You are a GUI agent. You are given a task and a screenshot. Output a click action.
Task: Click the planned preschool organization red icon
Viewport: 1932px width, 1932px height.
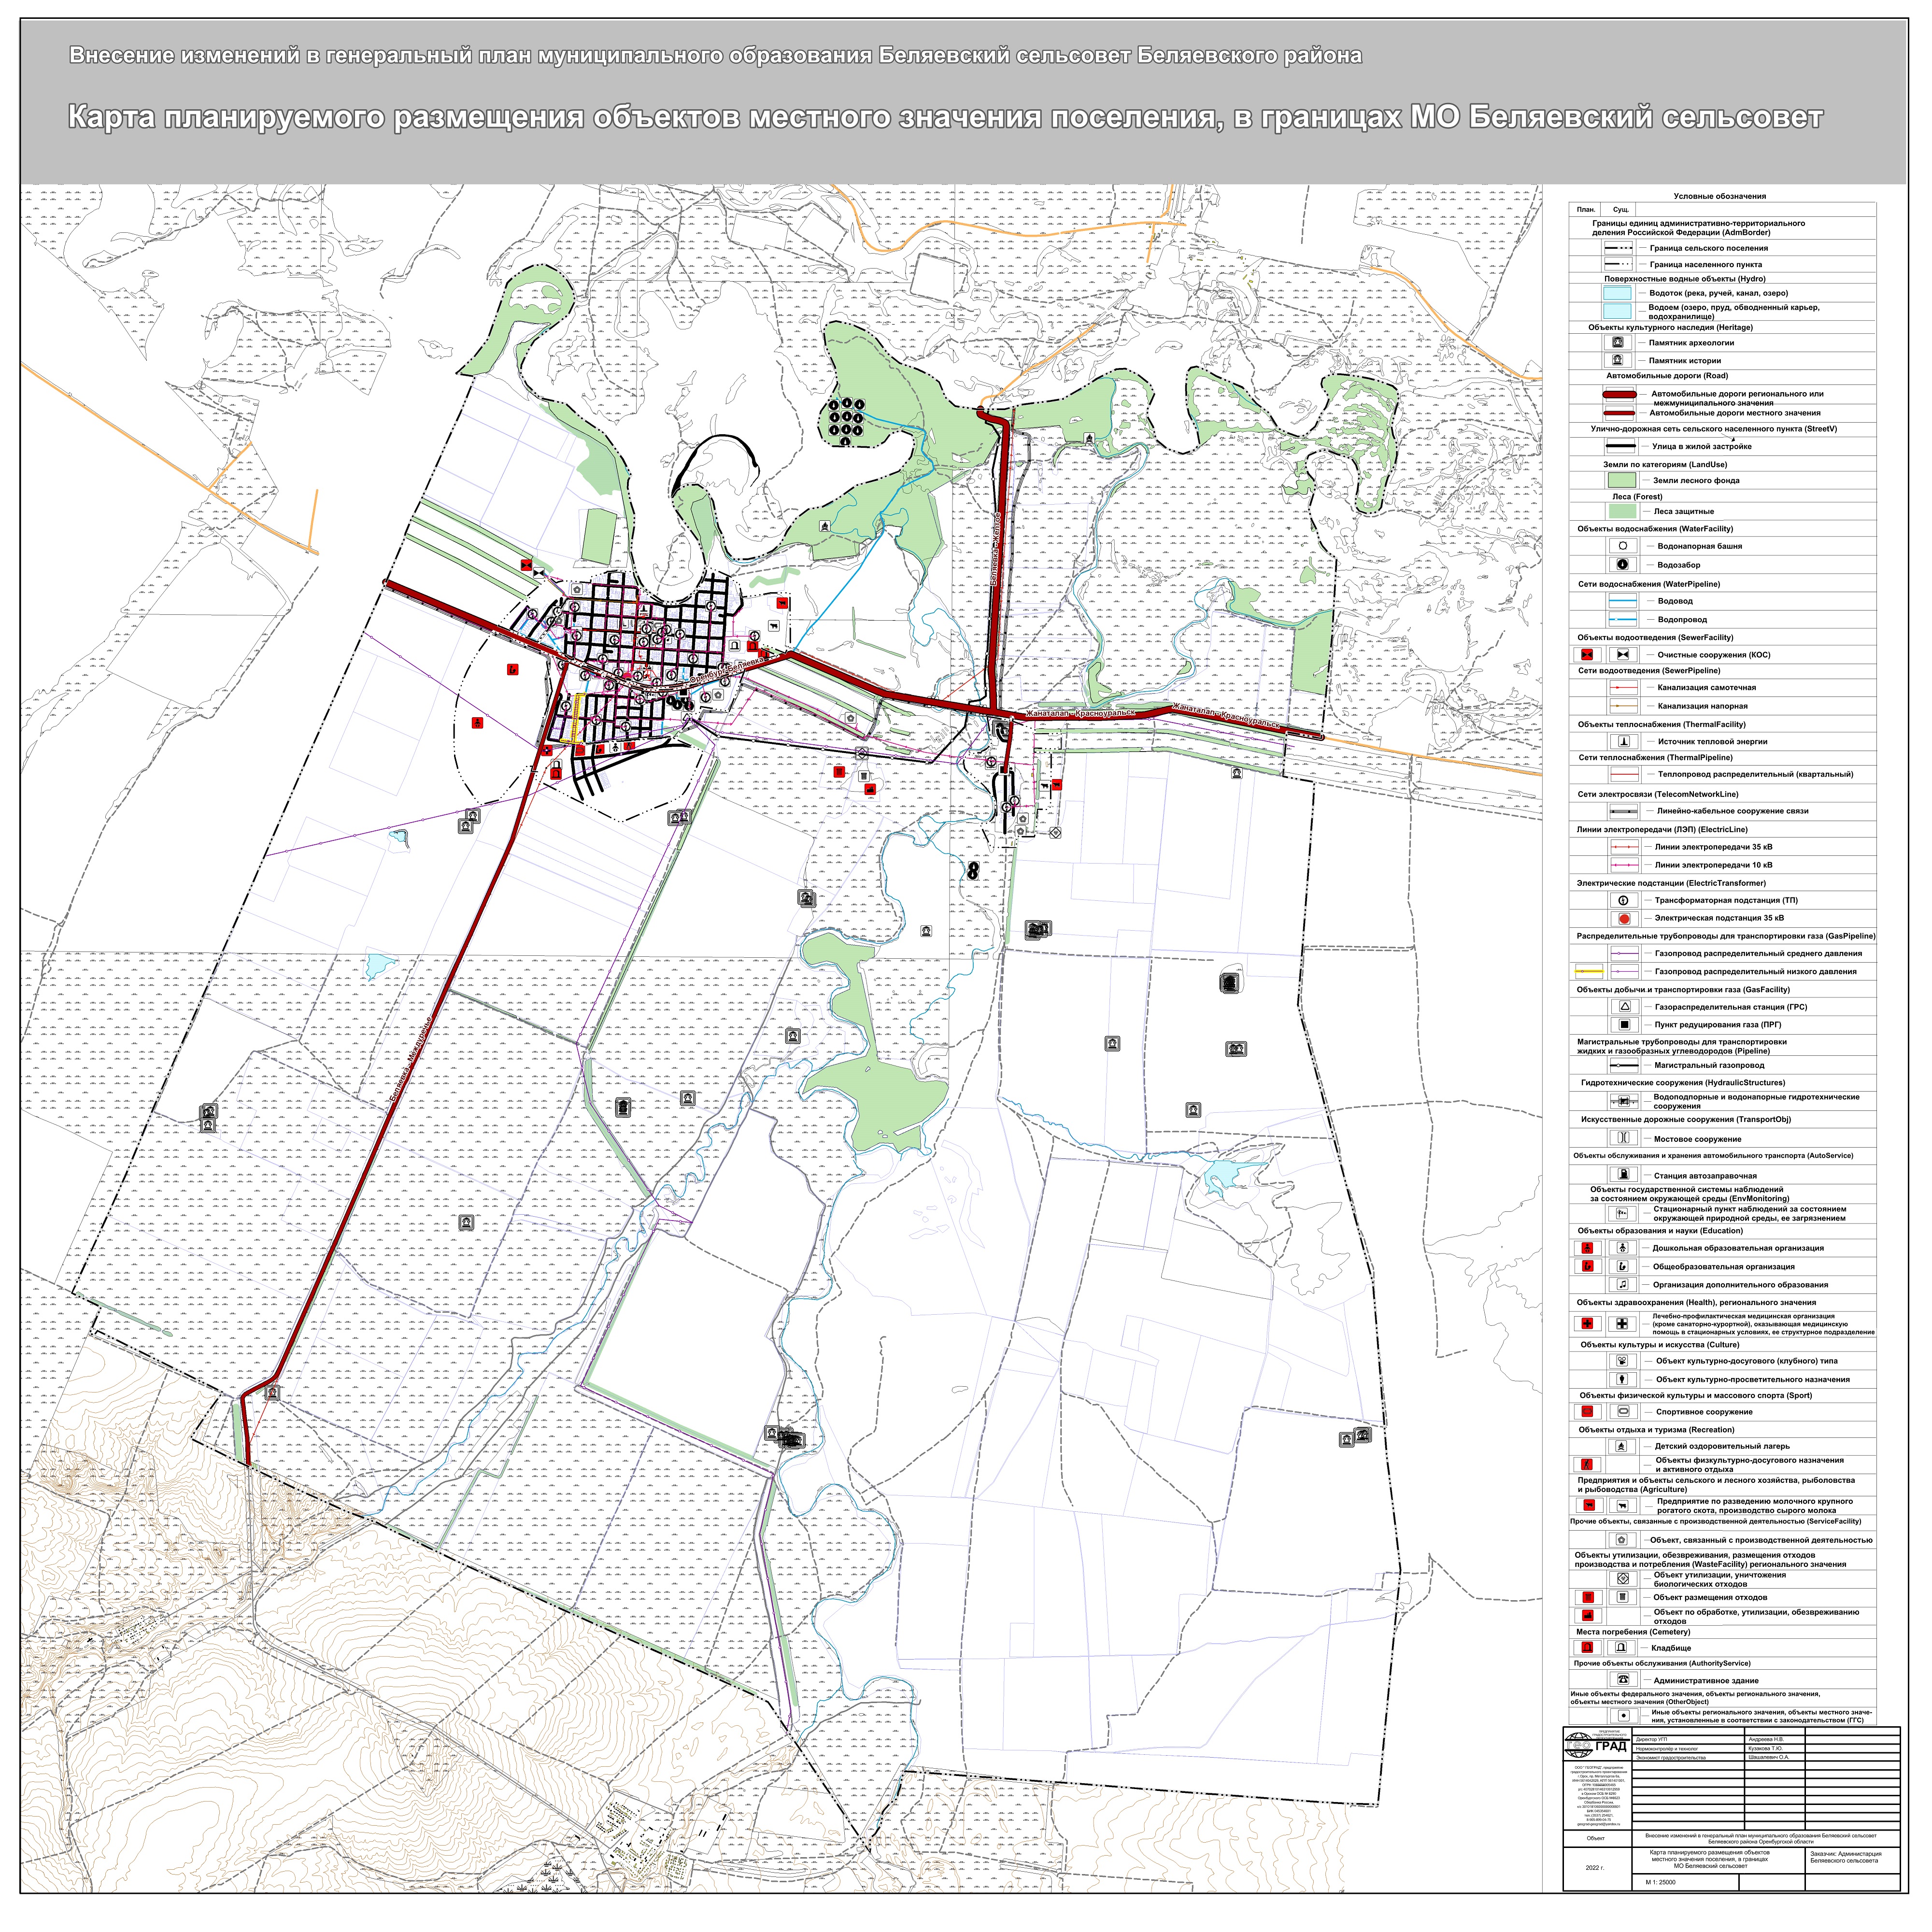[x=1586, y=1248]
